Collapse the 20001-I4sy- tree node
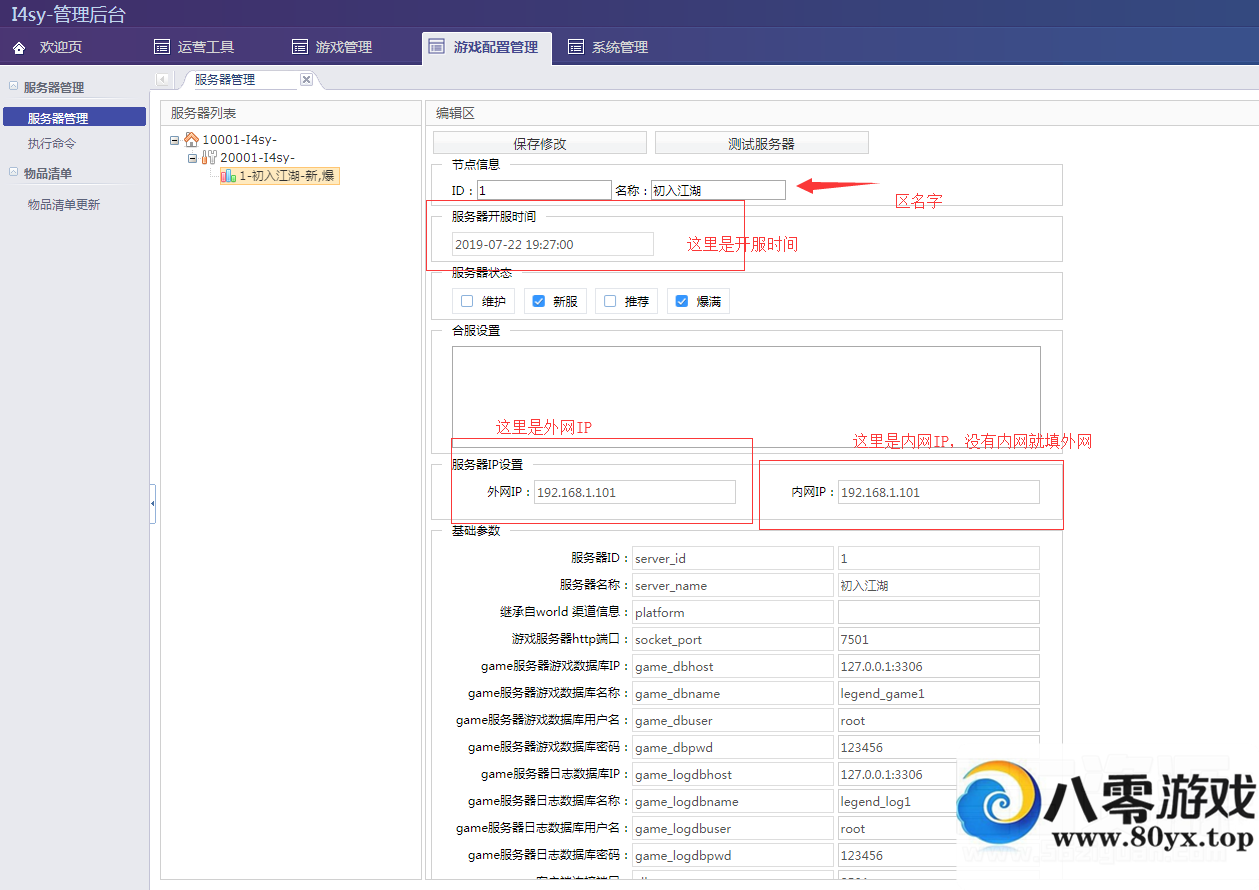The height and width of the screenshot is (890, 1259). click(x=193, y=158)
